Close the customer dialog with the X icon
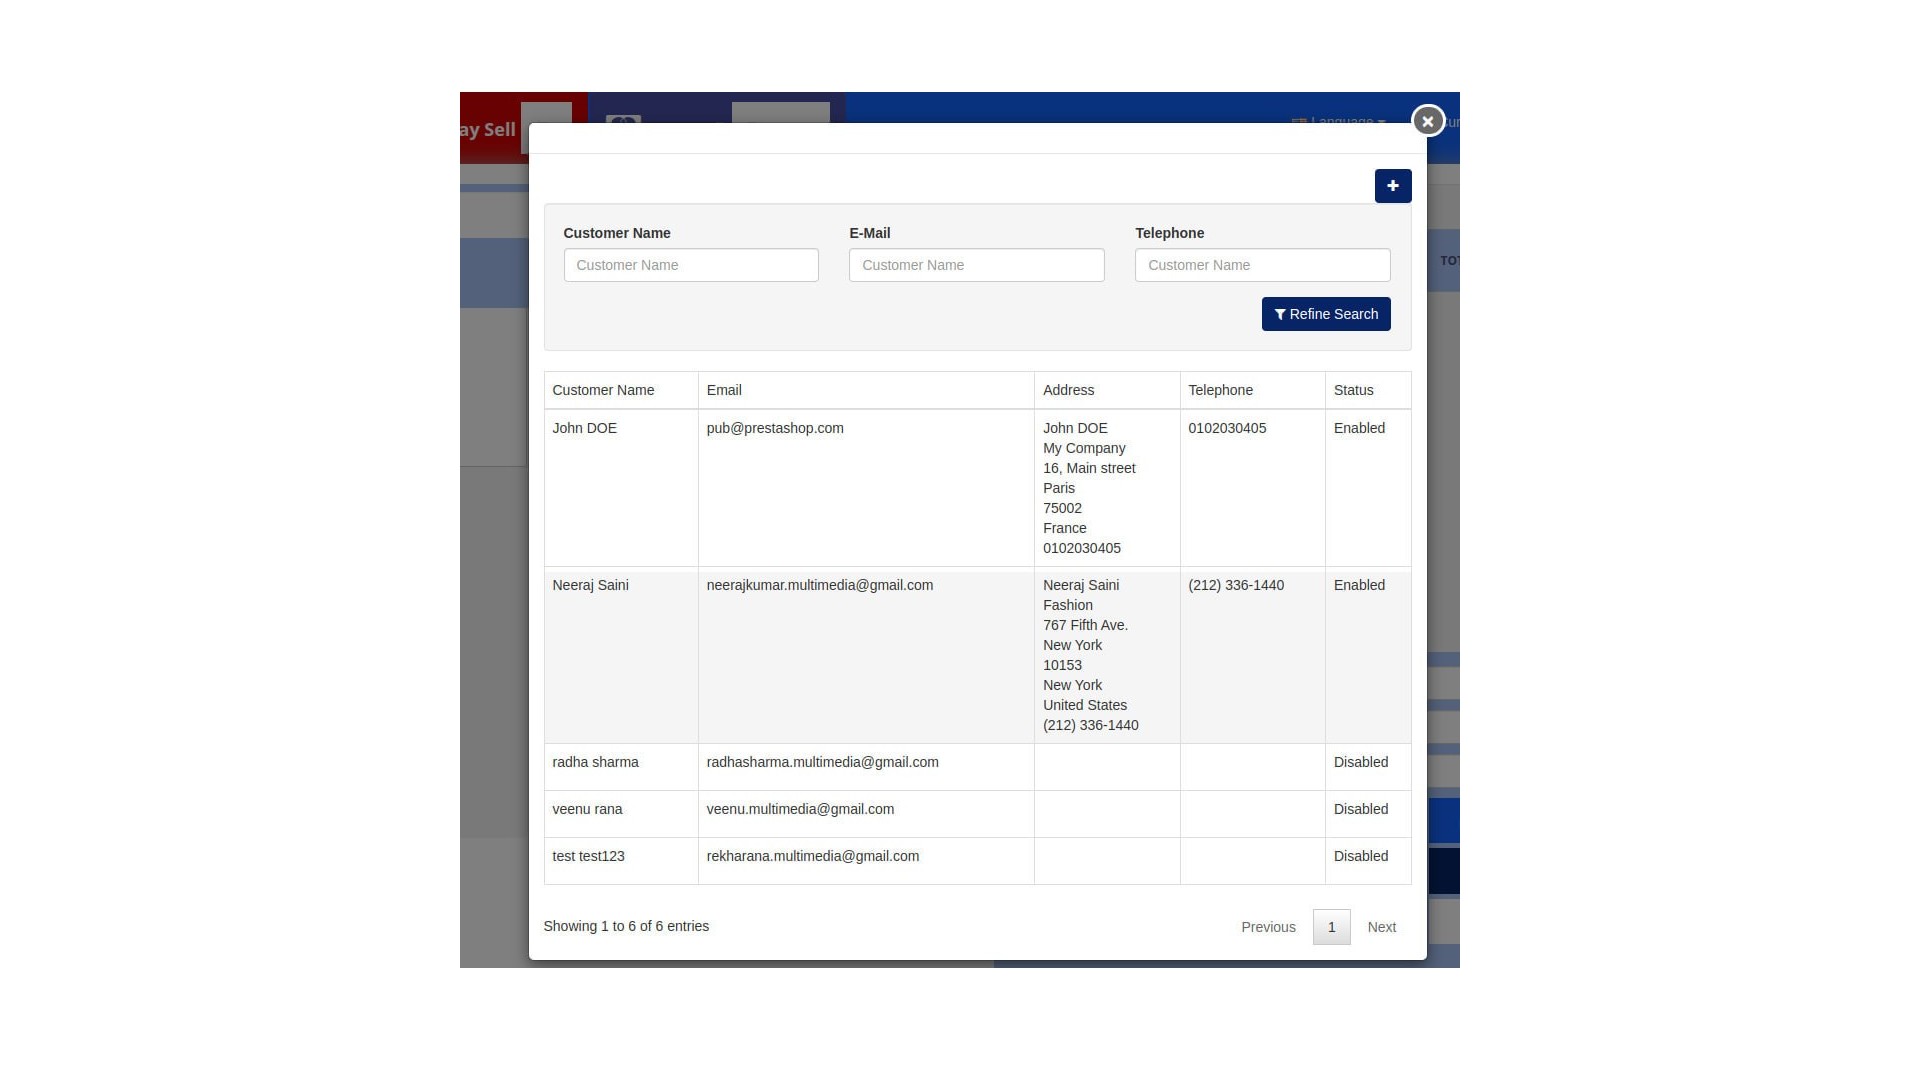The width and height of the screenshot is (1920, 1080). [1427, 121]
